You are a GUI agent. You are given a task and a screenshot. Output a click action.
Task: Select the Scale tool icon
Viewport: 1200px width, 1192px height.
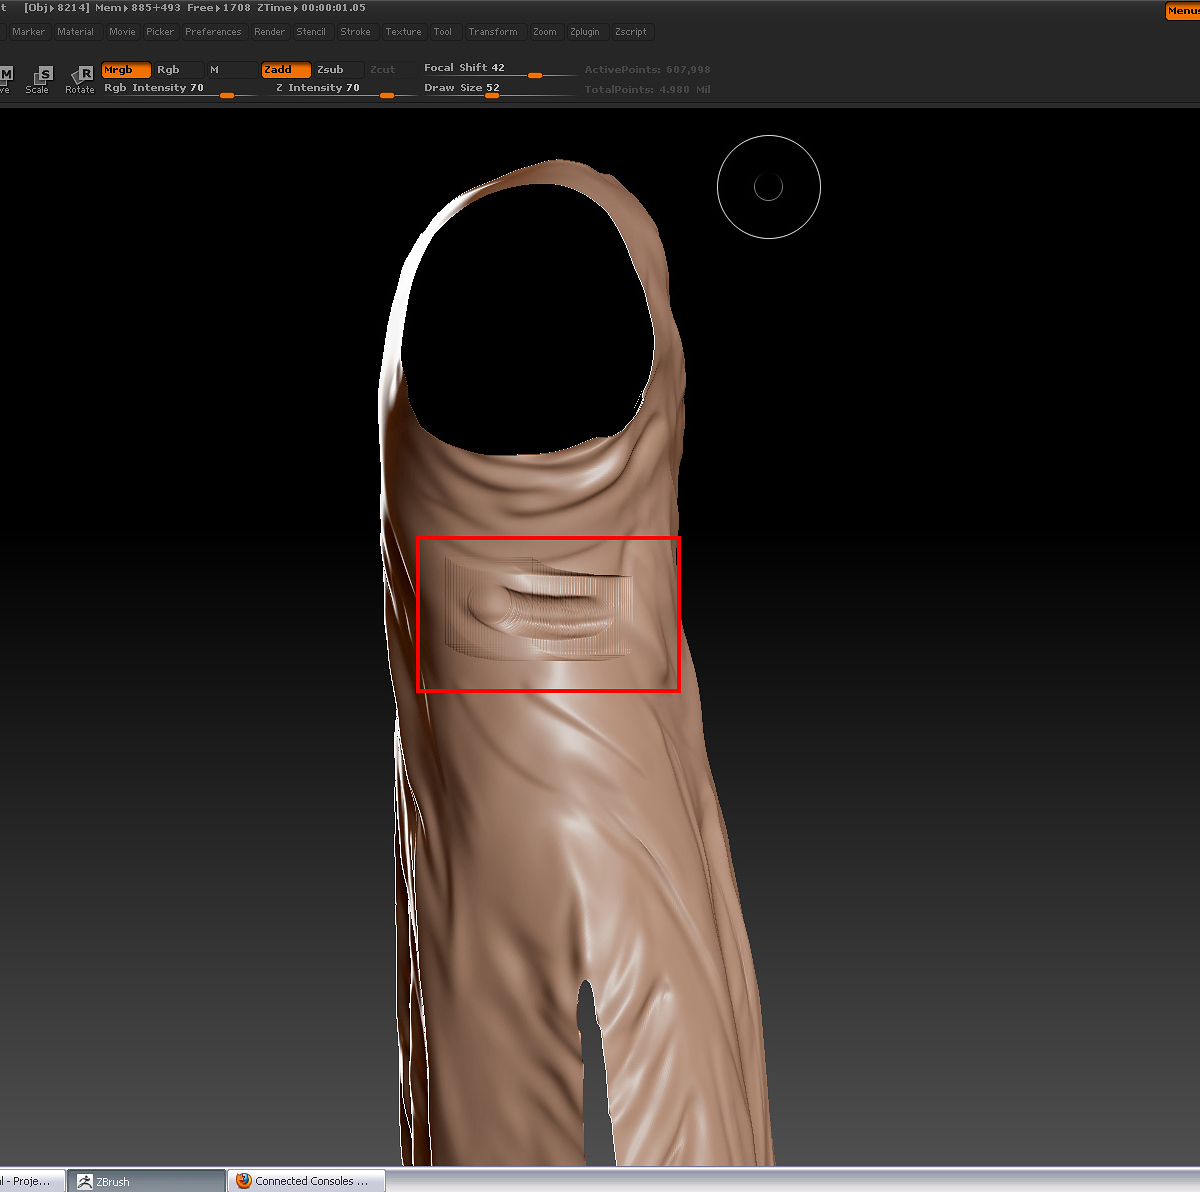point(40,79)
